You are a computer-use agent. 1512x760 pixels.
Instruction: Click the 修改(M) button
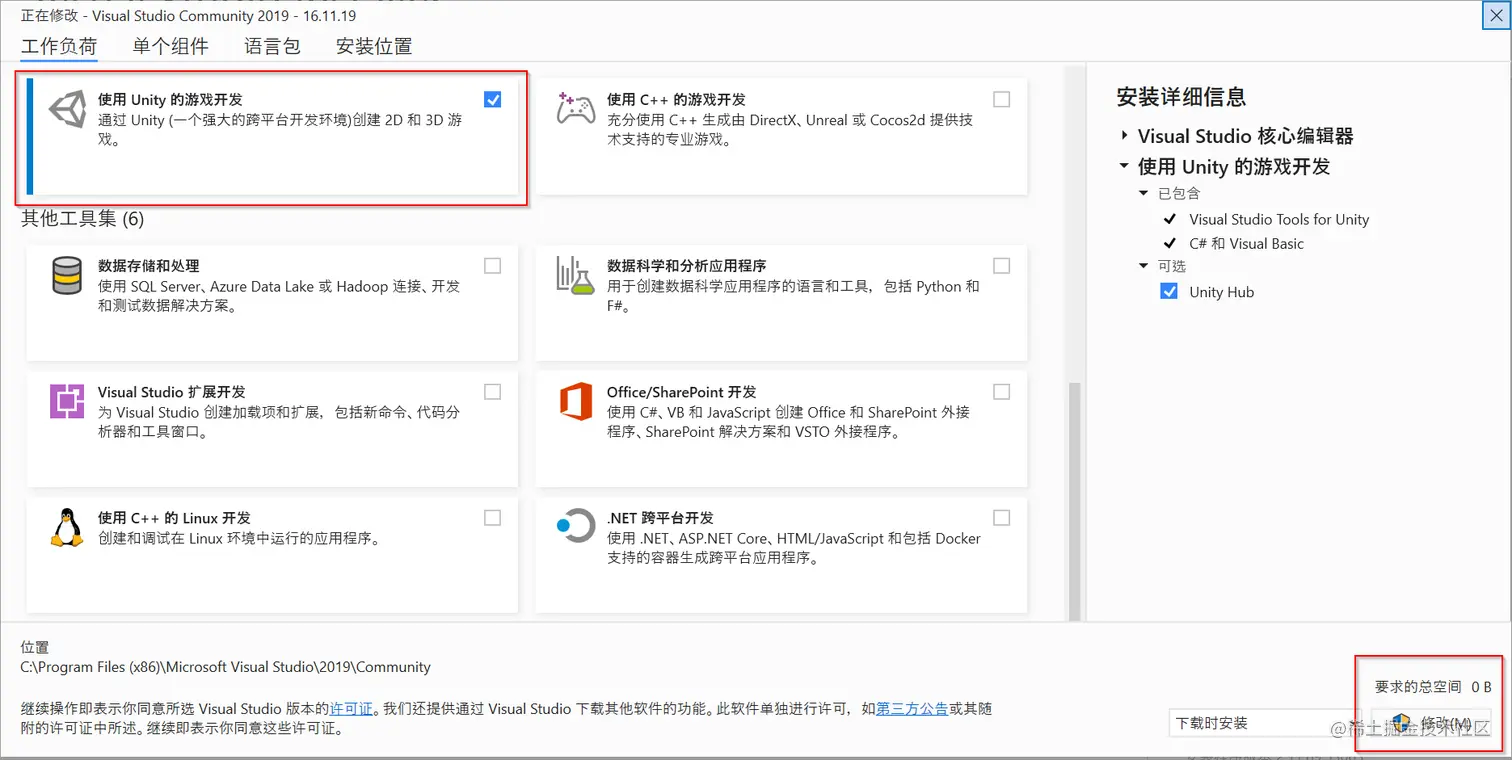1432,723
